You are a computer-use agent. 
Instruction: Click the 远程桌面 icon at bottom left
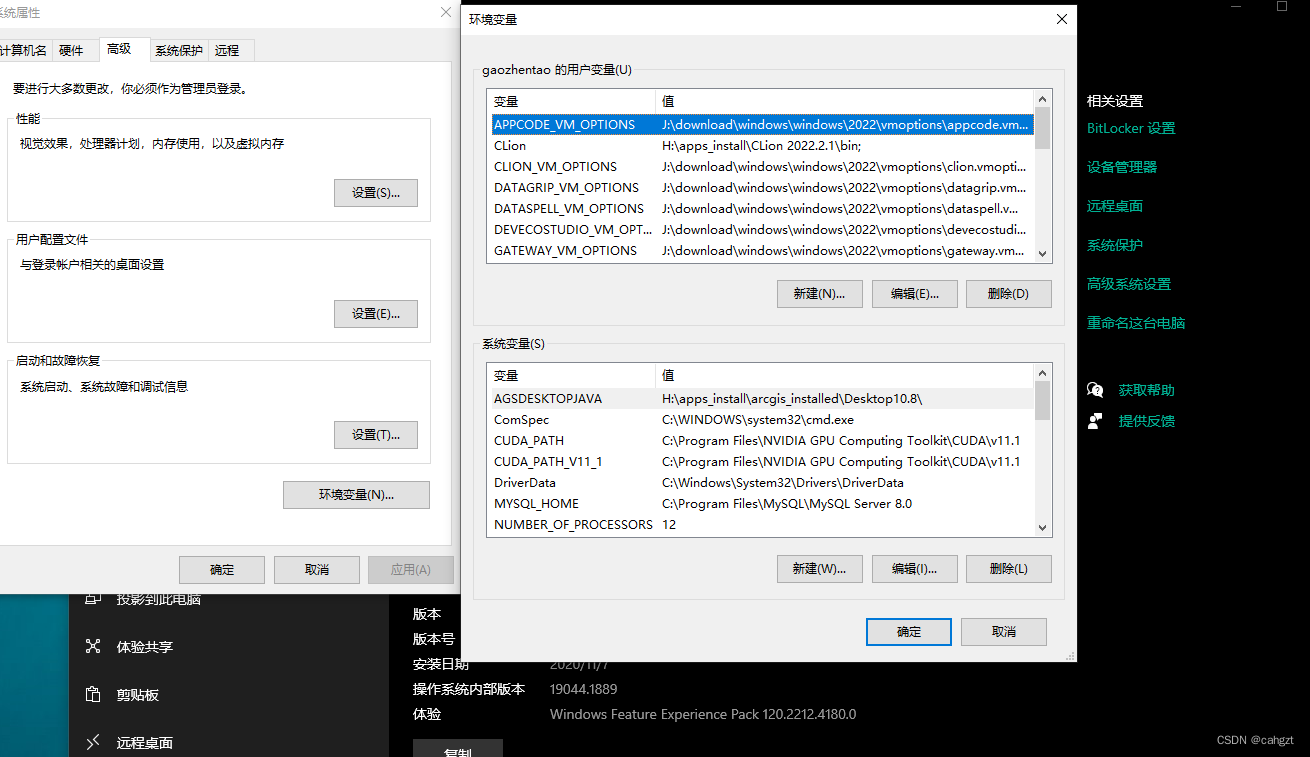(x=92, y=742)
